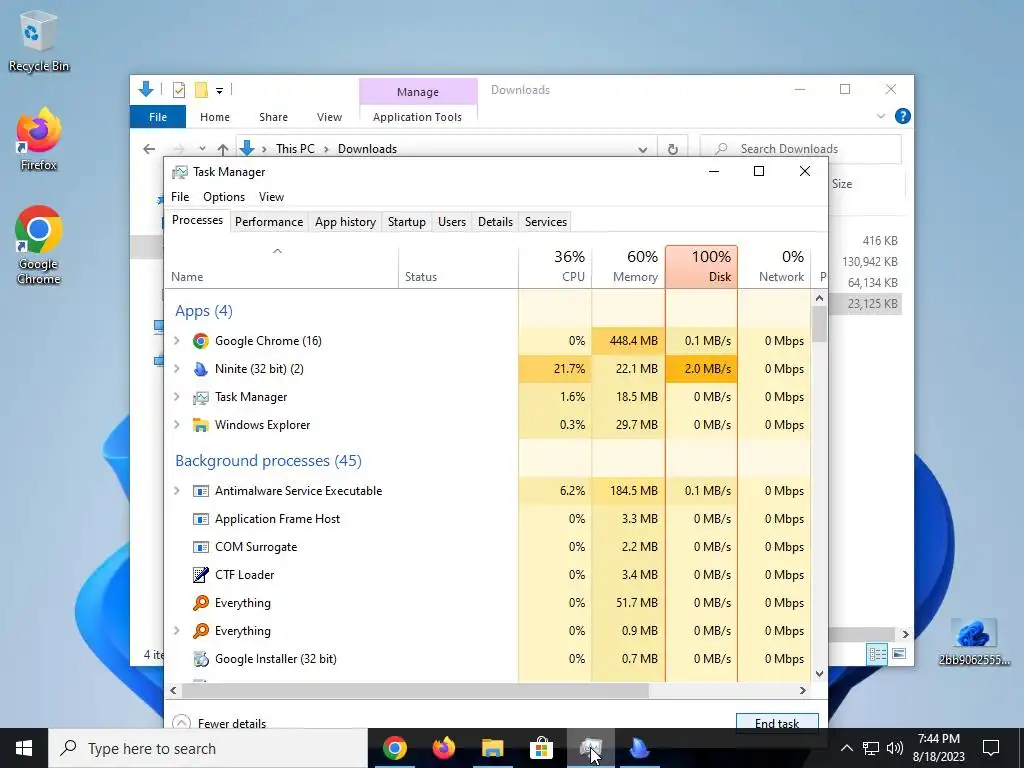Click the Explorer up-directory arrow
This screenshot has height=768, width=1024.
[x=223, y=149]
